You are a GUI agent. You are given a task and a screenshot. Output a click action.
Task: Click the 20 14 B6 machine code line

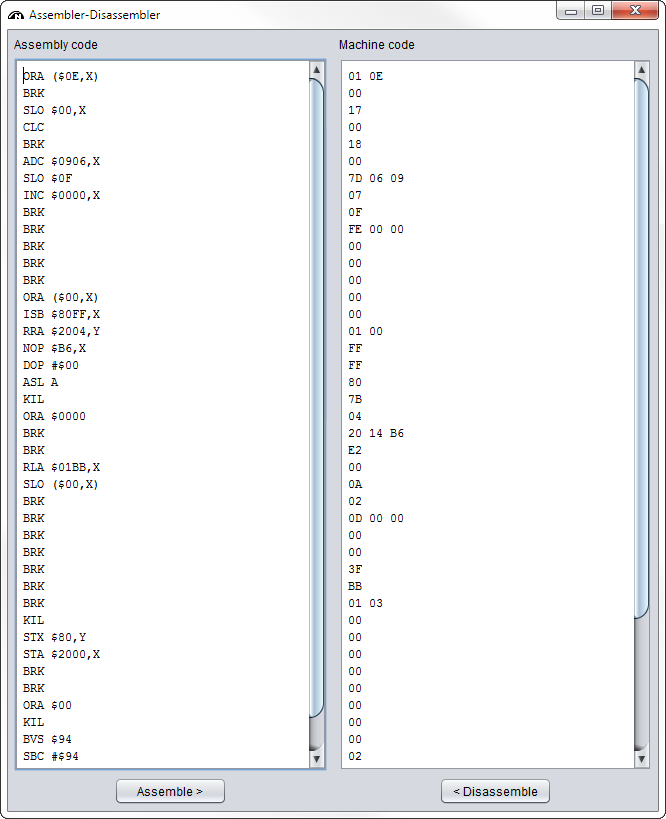[x=375, y=433]
